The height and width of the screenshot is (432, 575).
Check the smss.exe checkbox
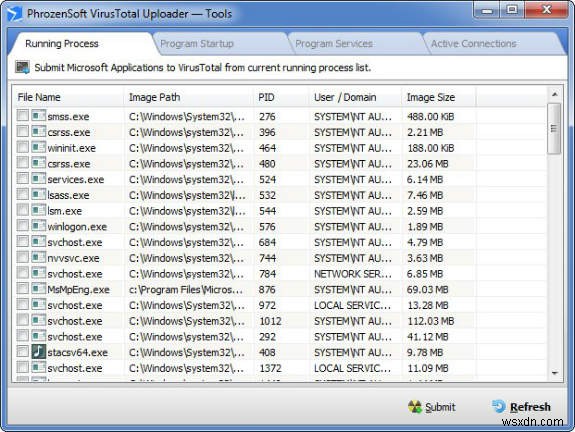tap(22, 116)
